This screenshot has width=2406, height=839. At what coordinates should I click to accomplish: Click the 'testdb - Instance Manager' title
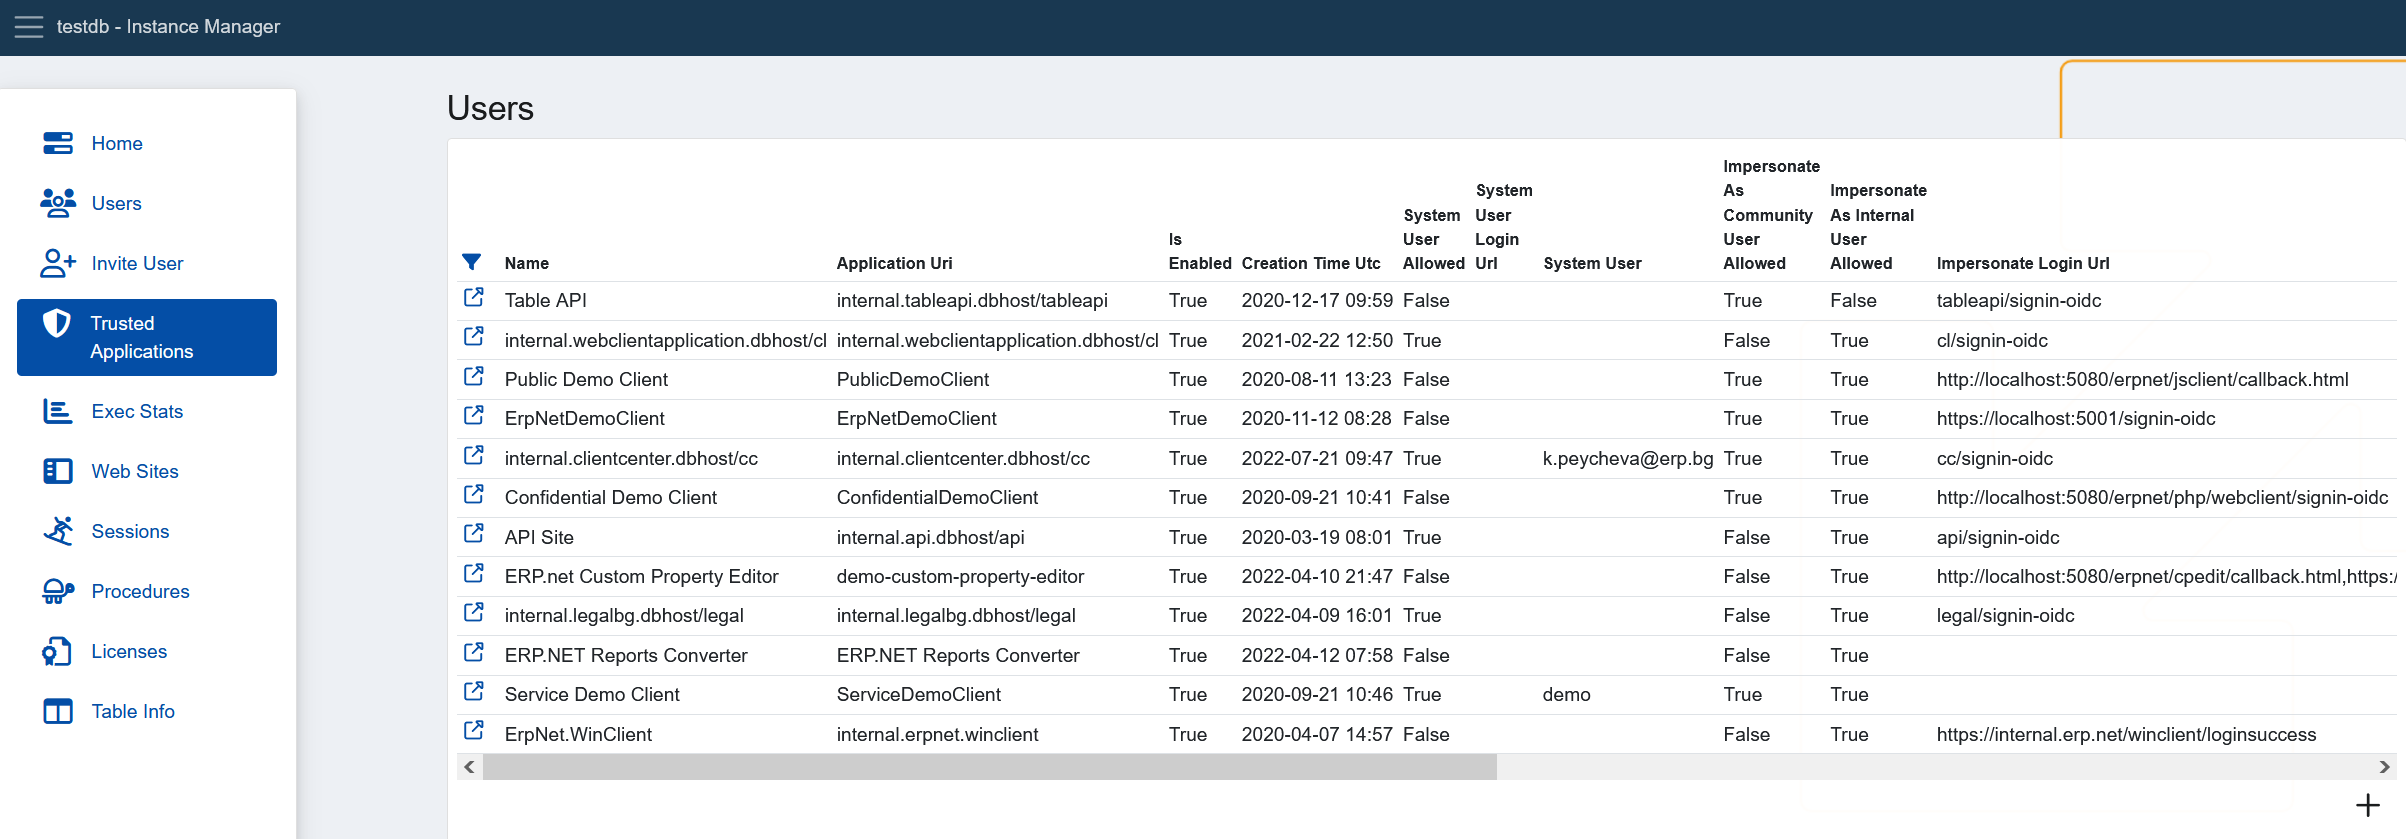(x=168, y=26)
